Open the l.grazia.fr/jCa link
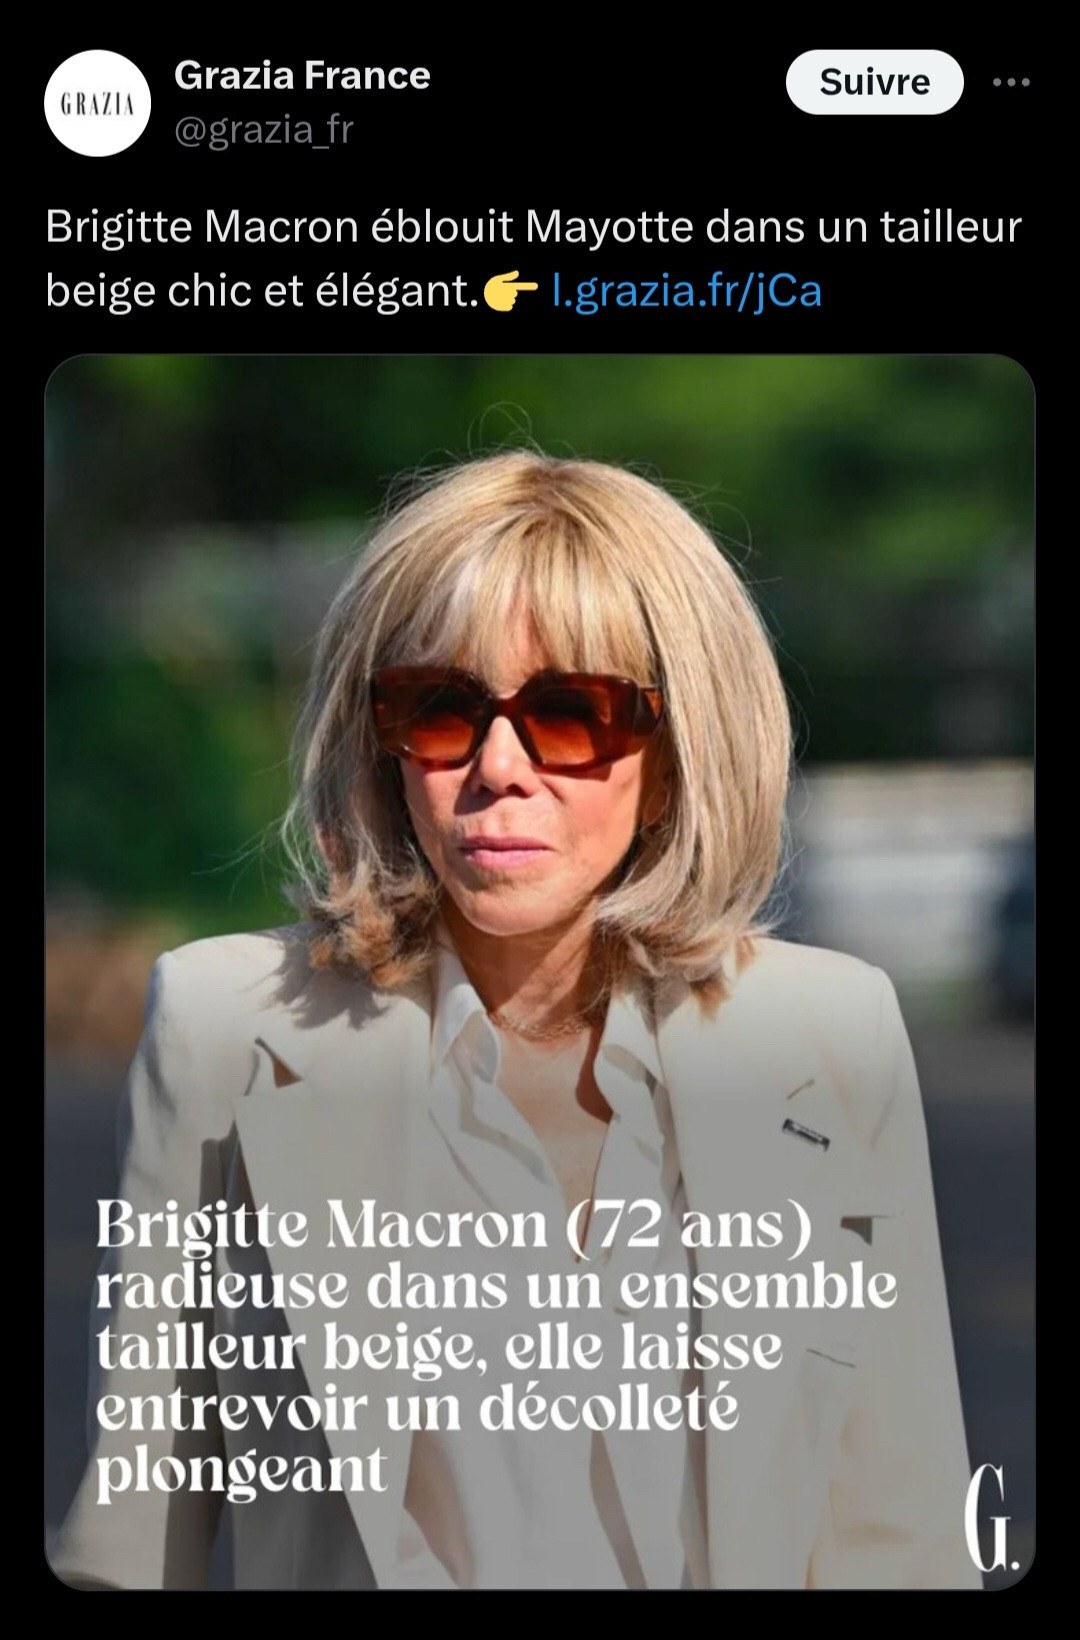Screen dimensions: 1080x1640 687,291
